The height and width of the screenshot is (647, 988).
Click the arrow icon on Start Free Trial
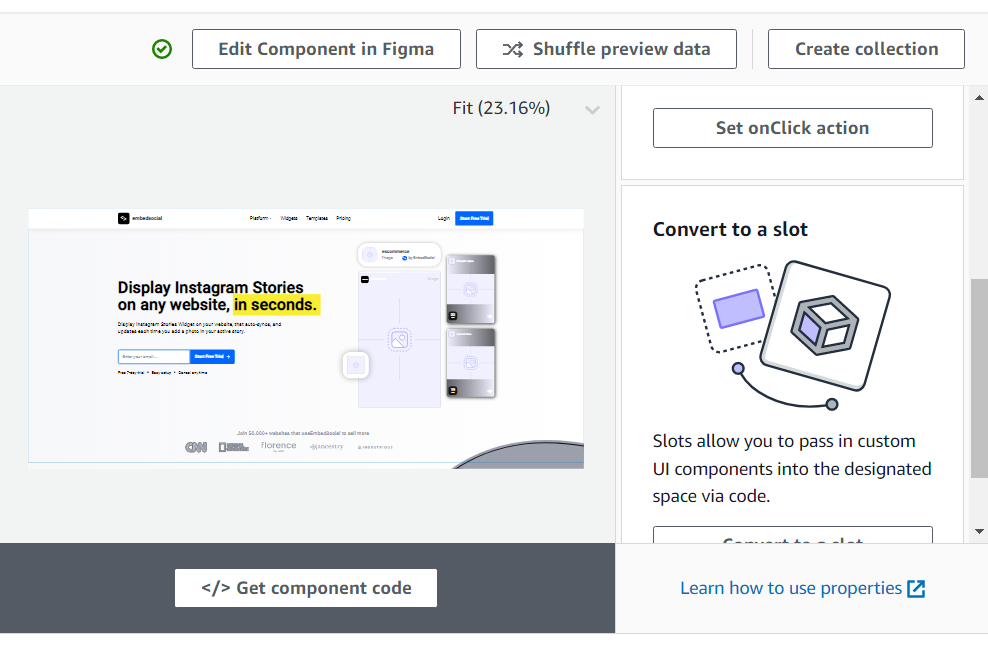coord(227,357)
